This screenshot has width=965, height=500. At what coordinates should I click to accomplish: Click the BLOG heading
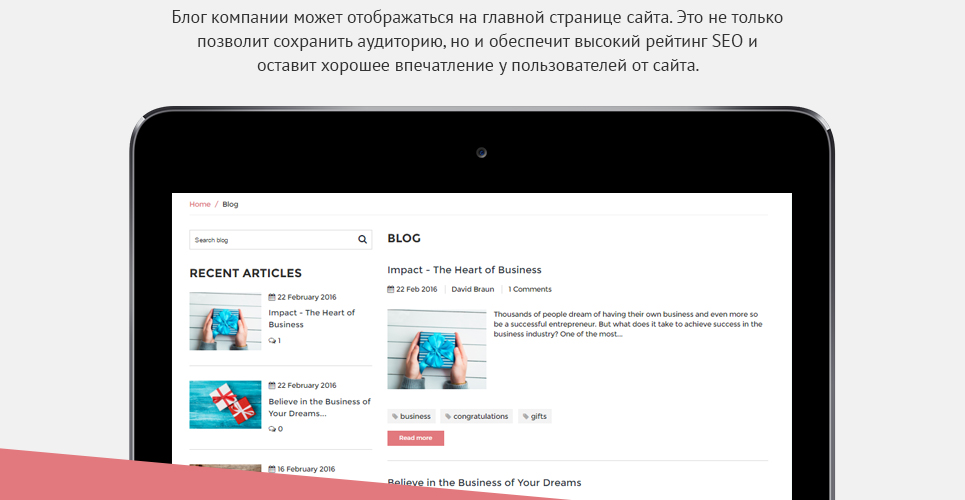(404, 238)
